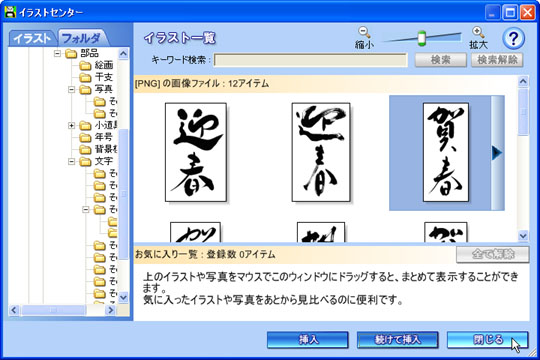Viewport: 540px width, 360px height.
Task: Click the folder tree's scroll up arrow
Action: (x=123, y=53)
